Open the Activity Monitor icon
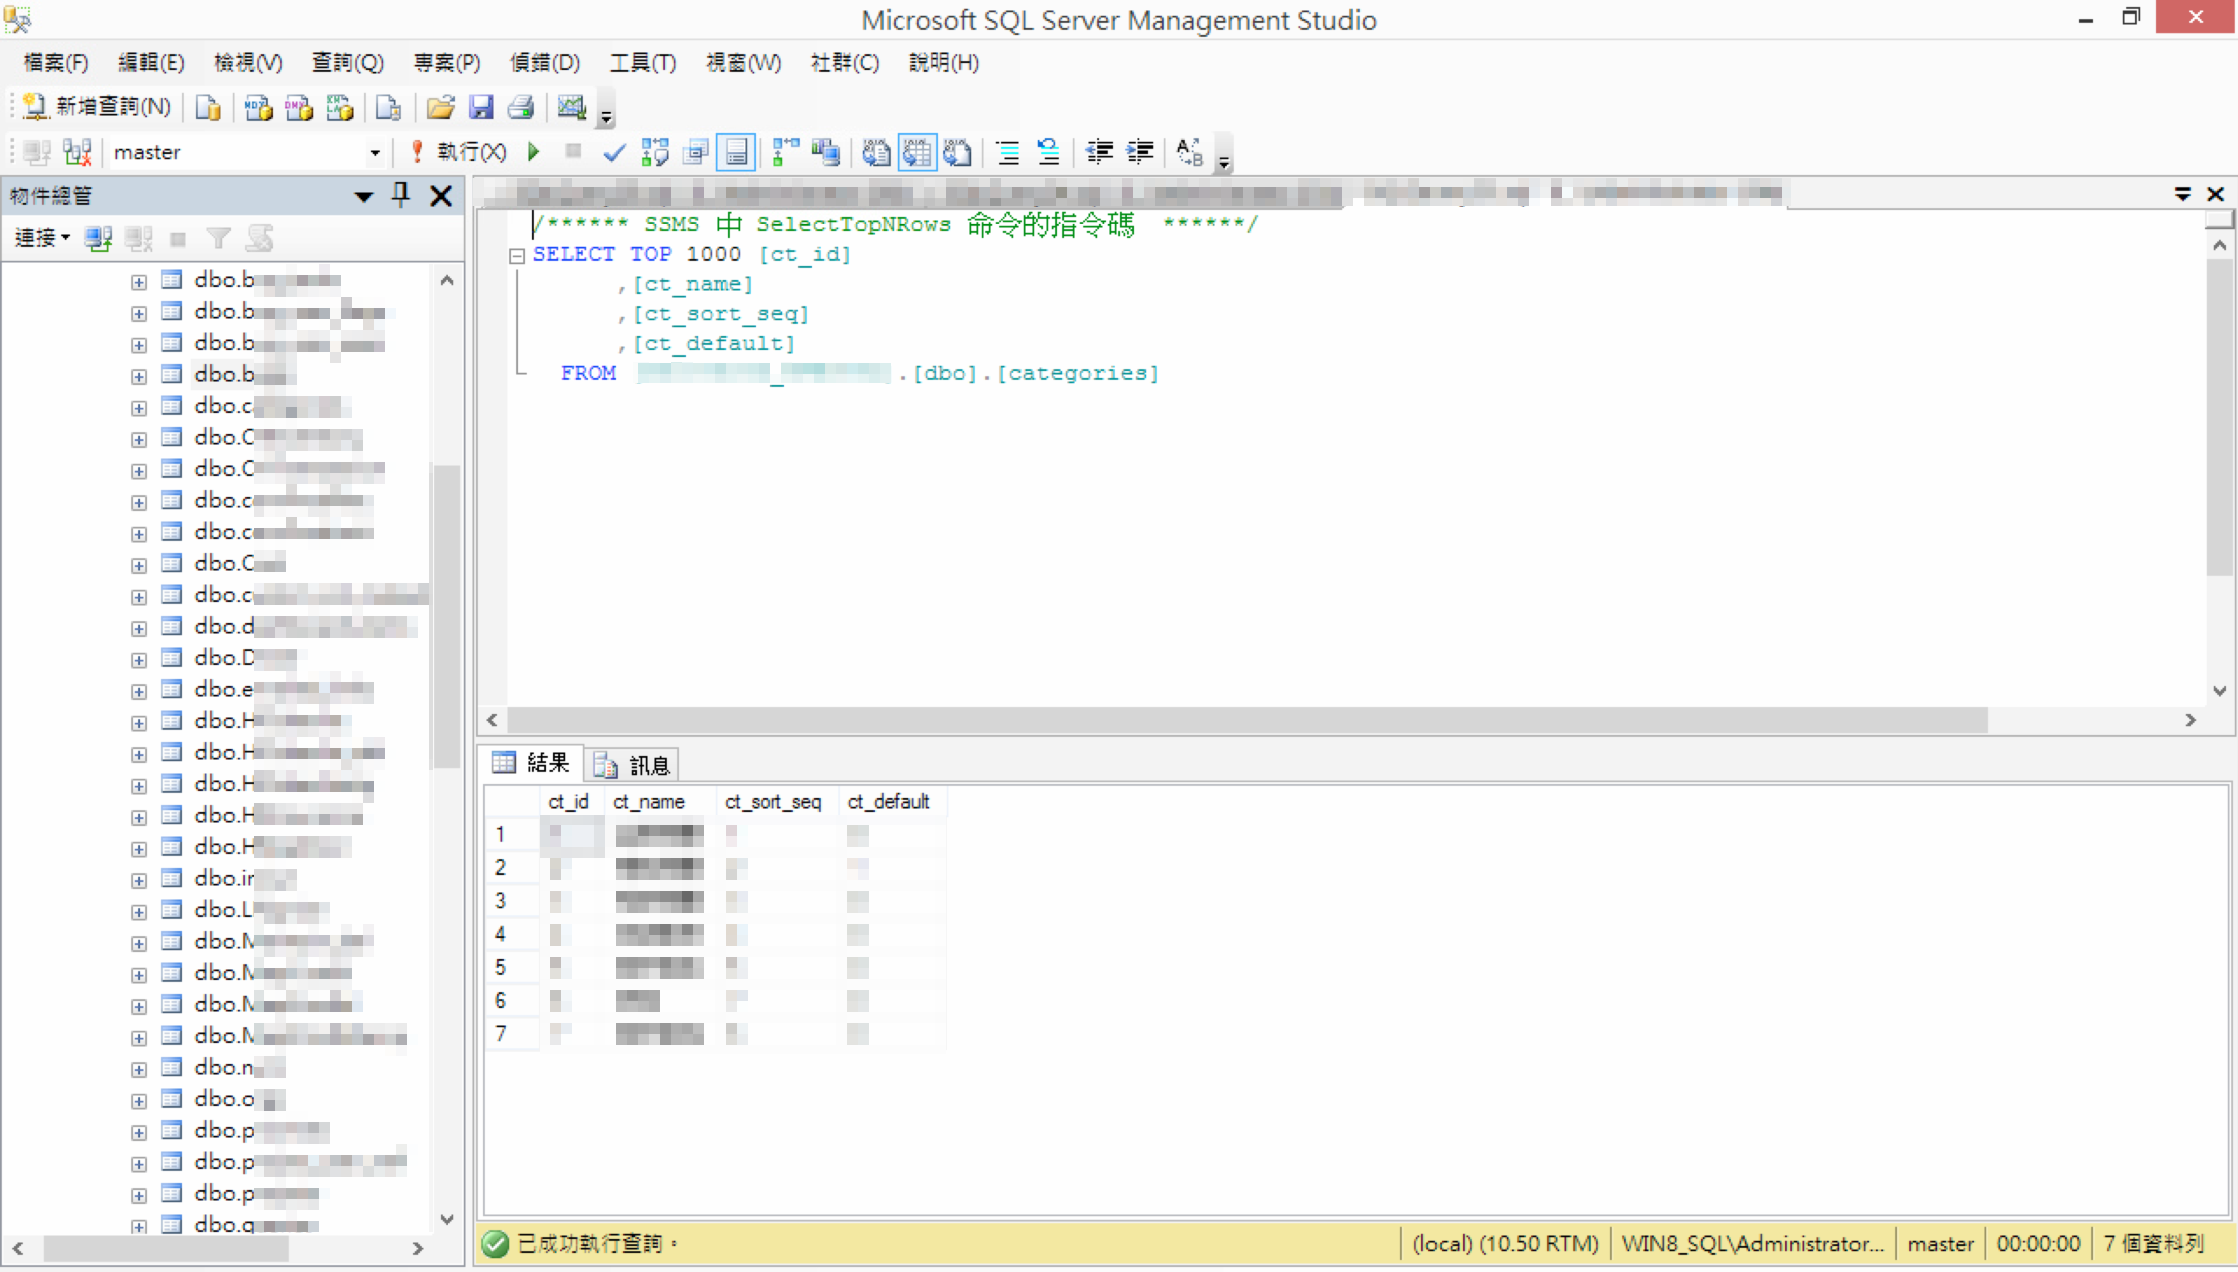 (571, 107)
